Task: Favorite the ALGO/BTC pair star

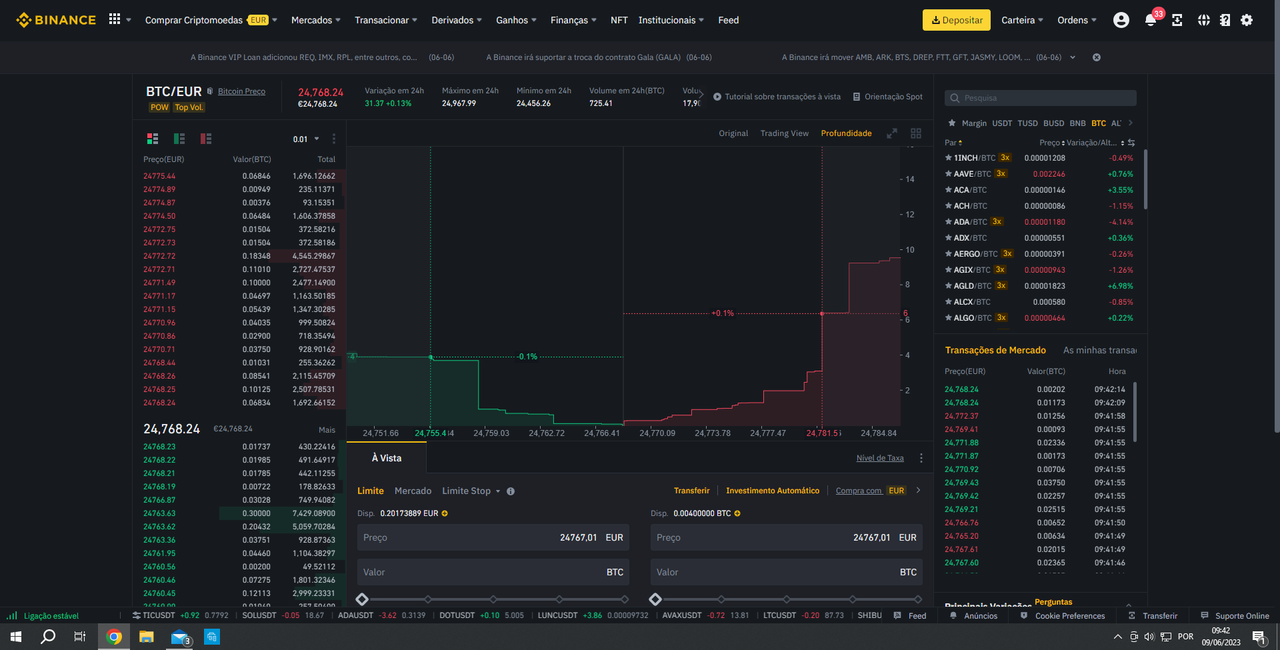Action: pyautogui.click(x=949, y=318)
